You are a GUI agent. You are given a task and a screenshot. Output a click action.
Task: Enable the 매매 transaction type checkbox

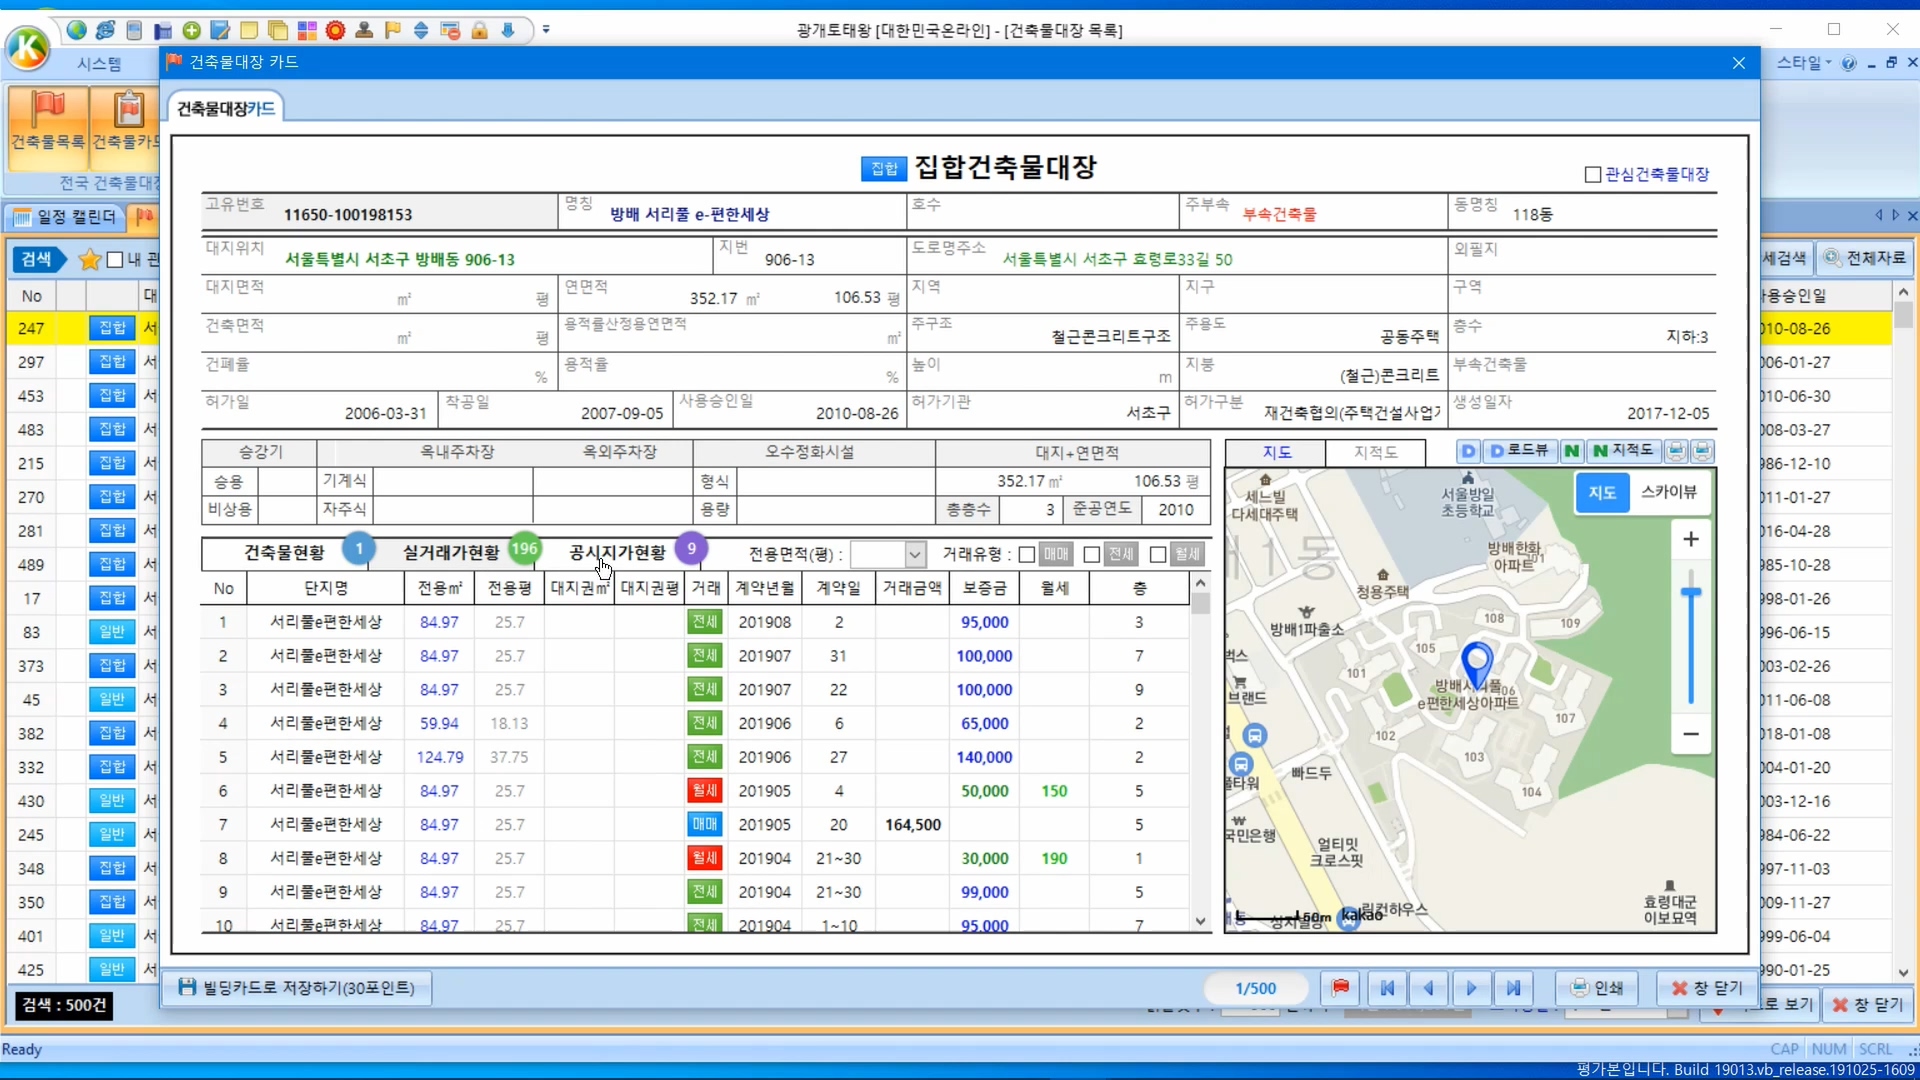[x=1027, y=554]
